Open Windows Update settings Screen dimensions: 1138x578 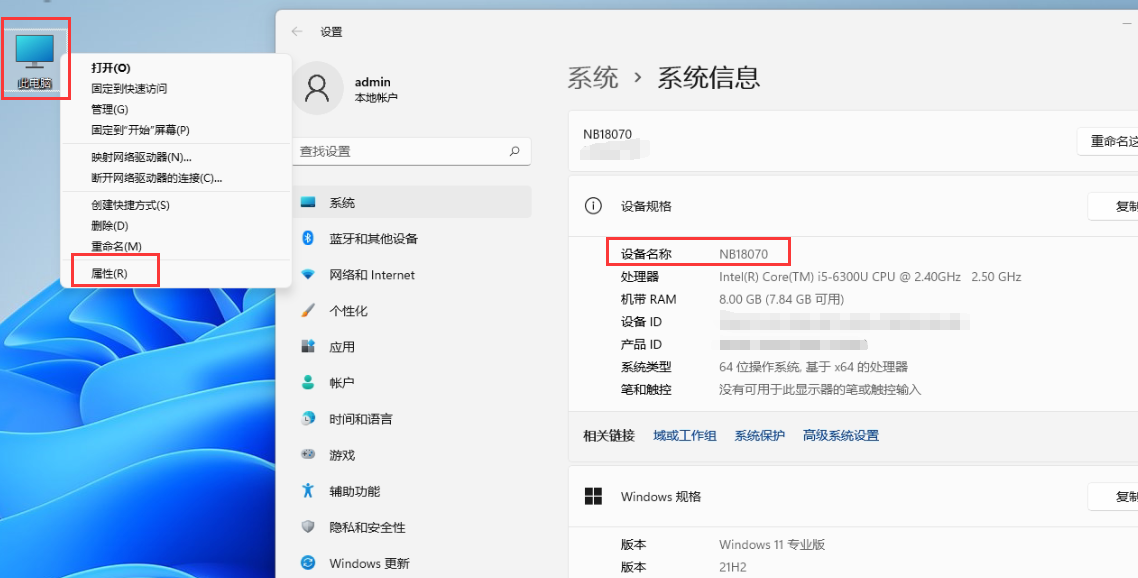pos(369,563)
